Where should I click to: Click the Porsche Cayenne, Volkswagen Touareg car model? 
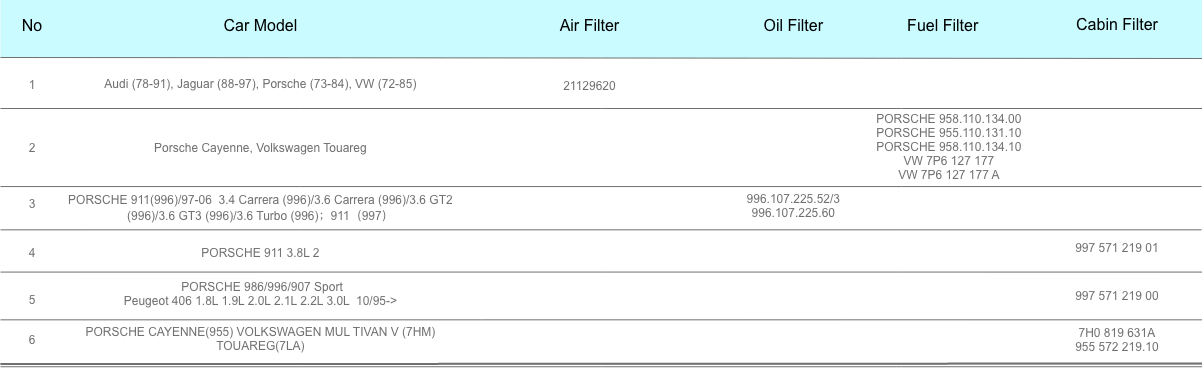(260, 148)
